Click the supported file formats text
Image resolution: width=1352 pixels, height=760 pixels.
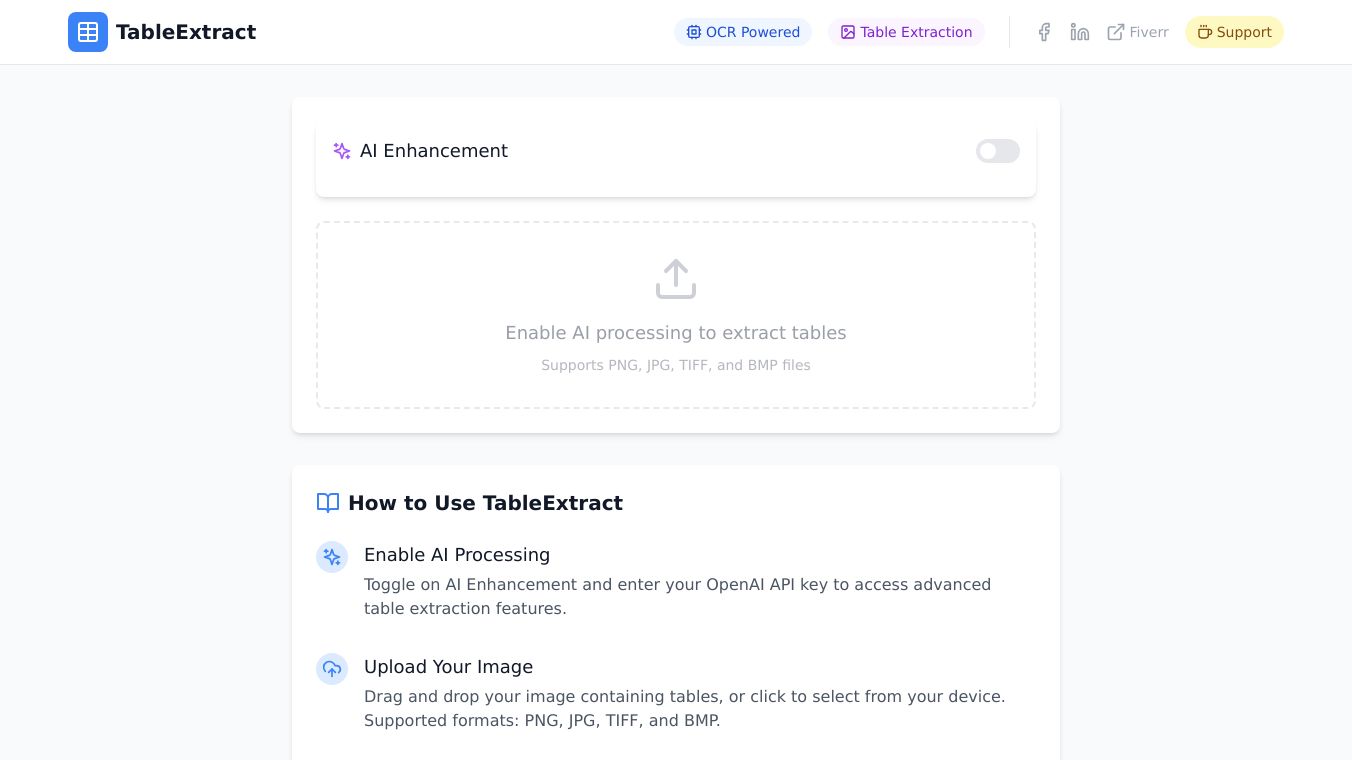click(x=676, y=365)
